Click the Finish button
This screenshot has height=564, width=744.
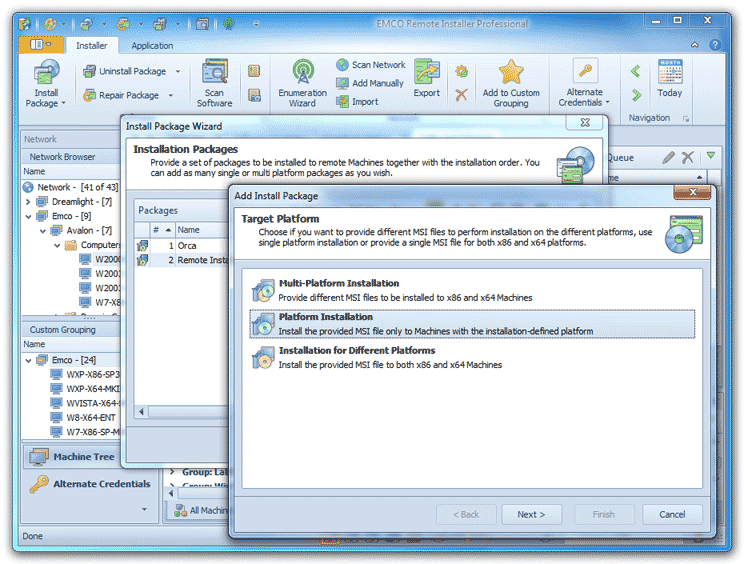pos(604,514)
